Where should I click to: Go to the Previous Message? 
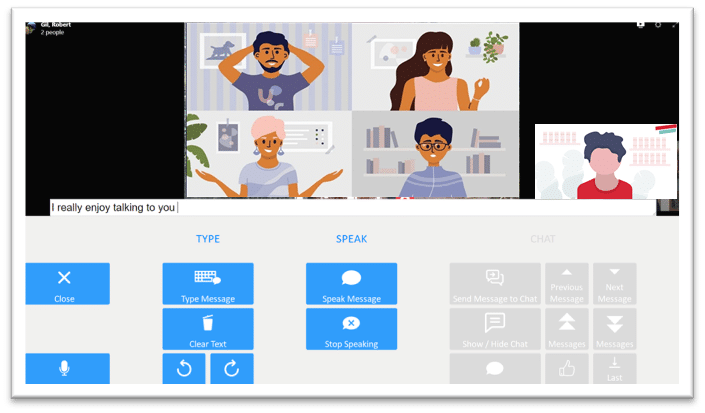point(566,284)
